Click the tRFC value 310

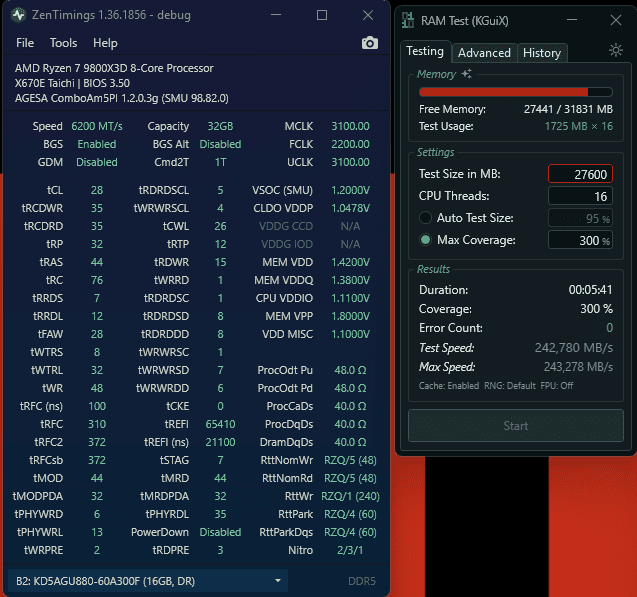tap(97, 424)
